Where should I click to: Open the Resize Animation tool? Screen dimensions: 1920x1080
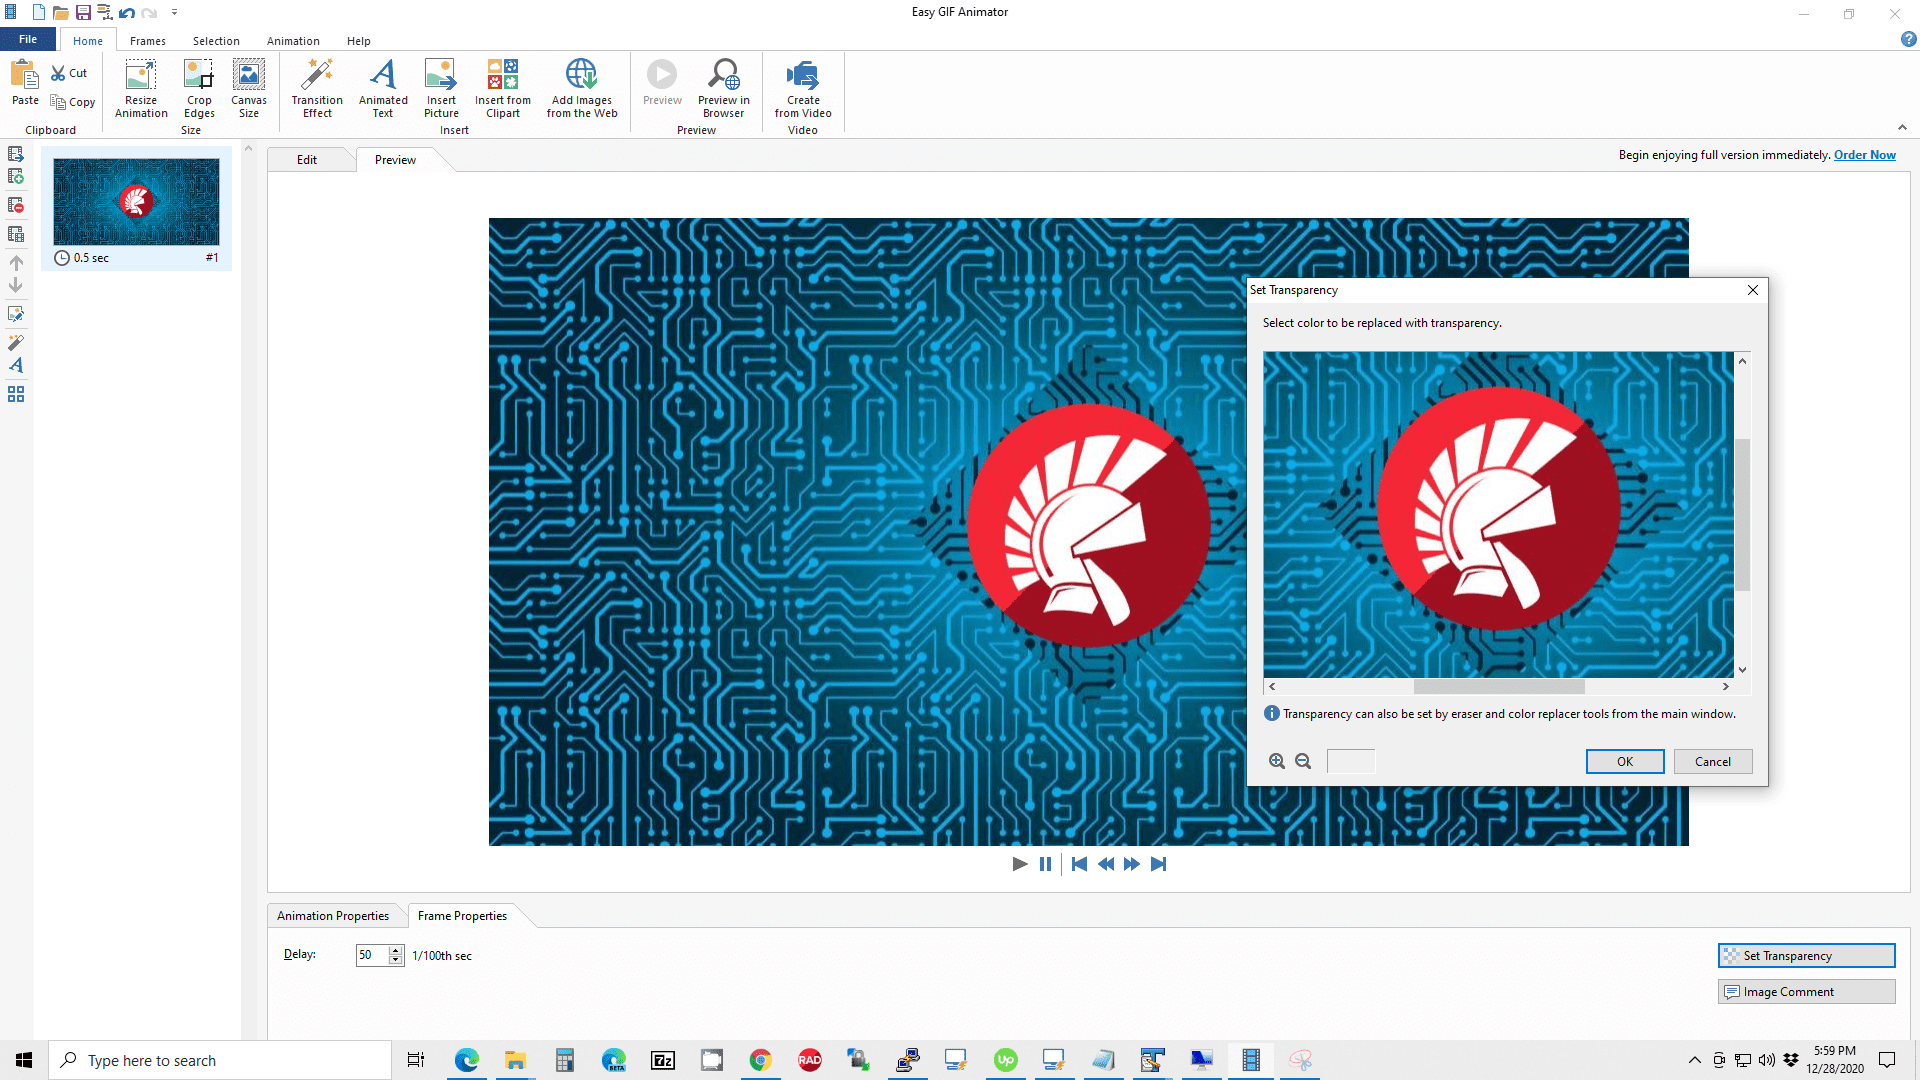point(141,89)
